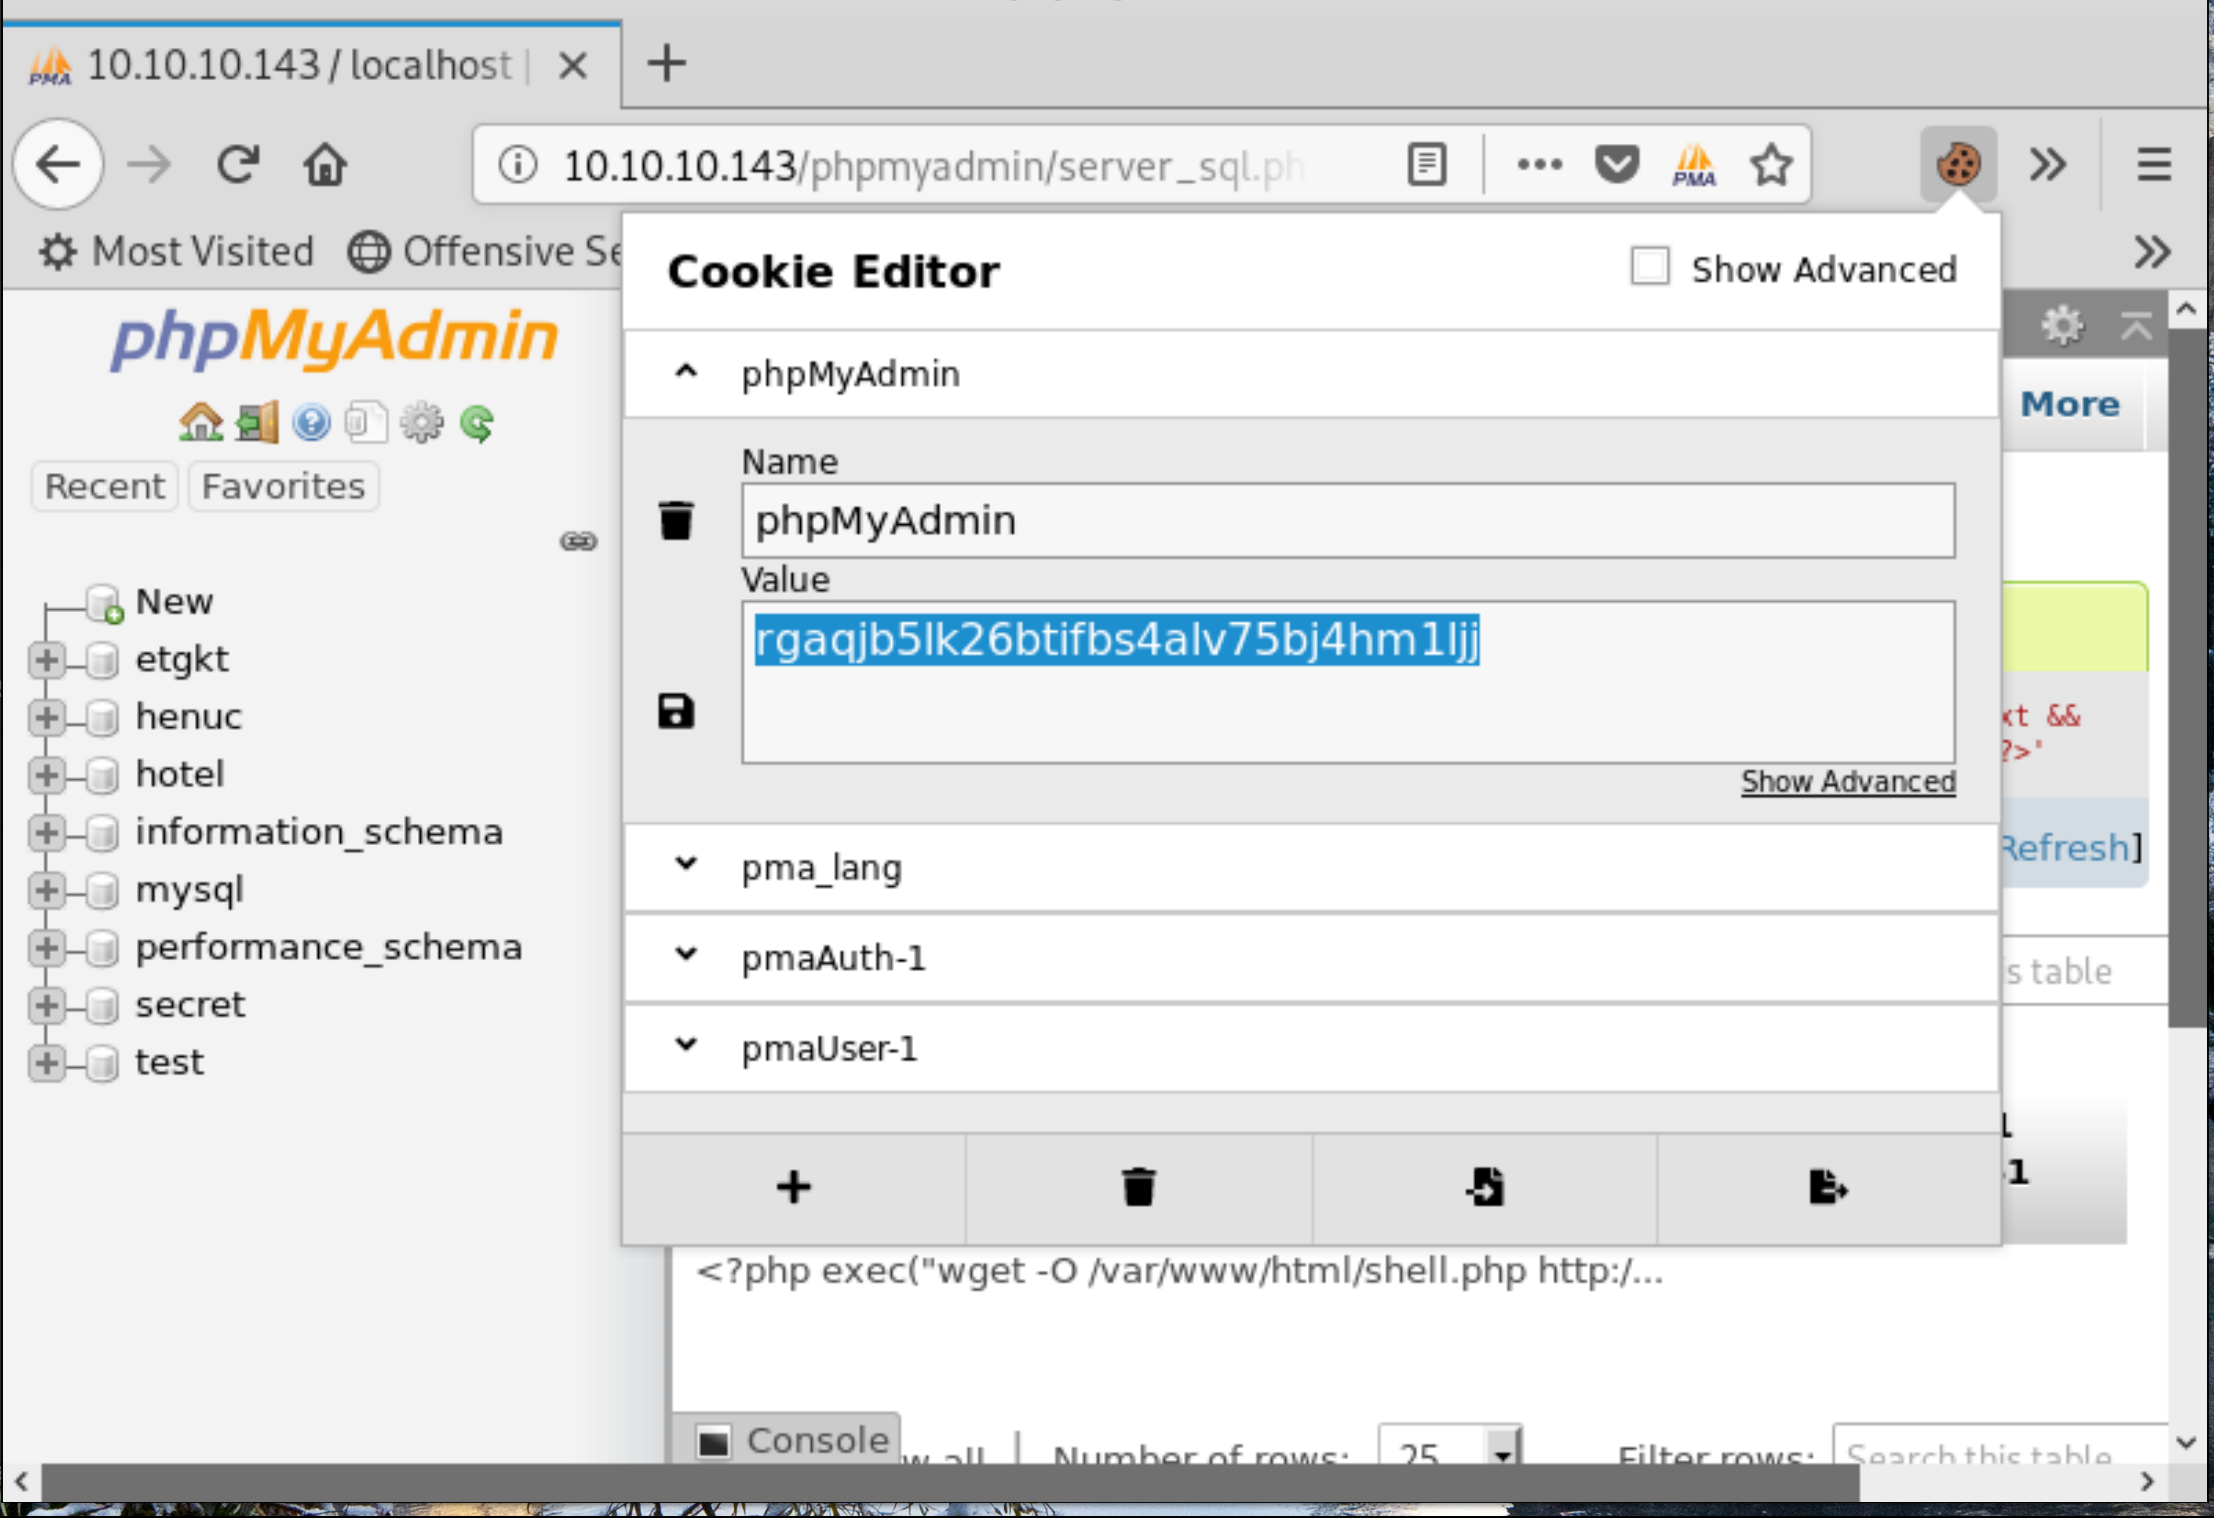Show more toolbar extensions overflow chevron
Image resolution: width=2214 pixels, height=1518 pixels.
pyautogui.click(x=2048, y=164)
